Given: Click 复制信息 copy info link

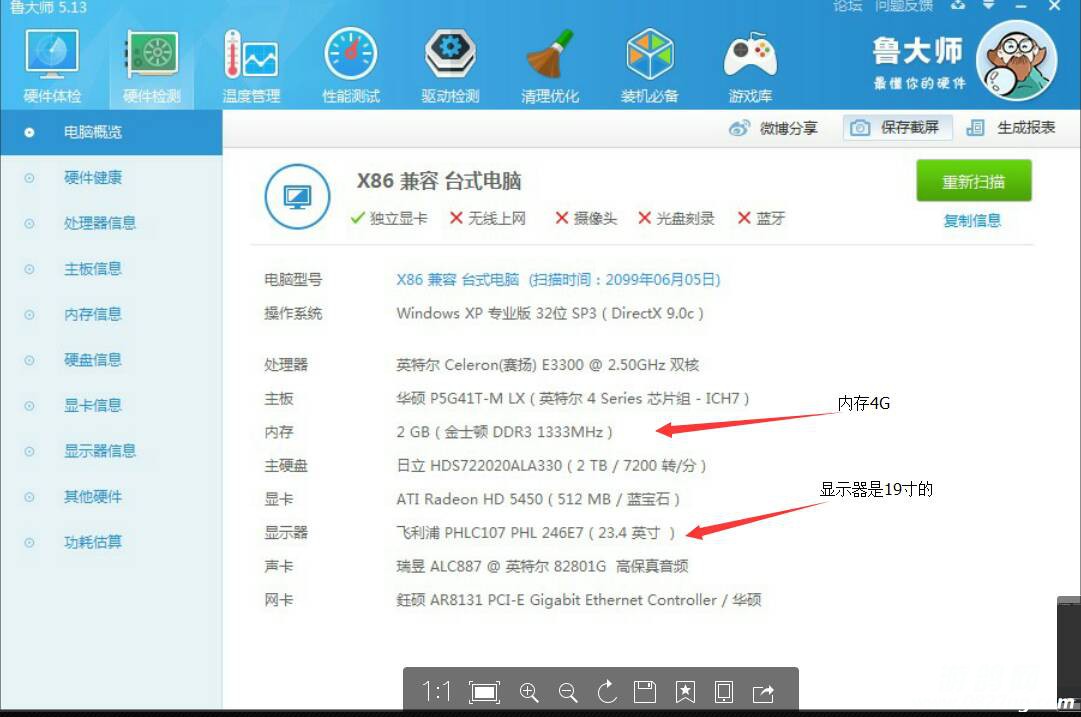Looking at the screenshot, I should pyautogui.click(x=972, y=221).
